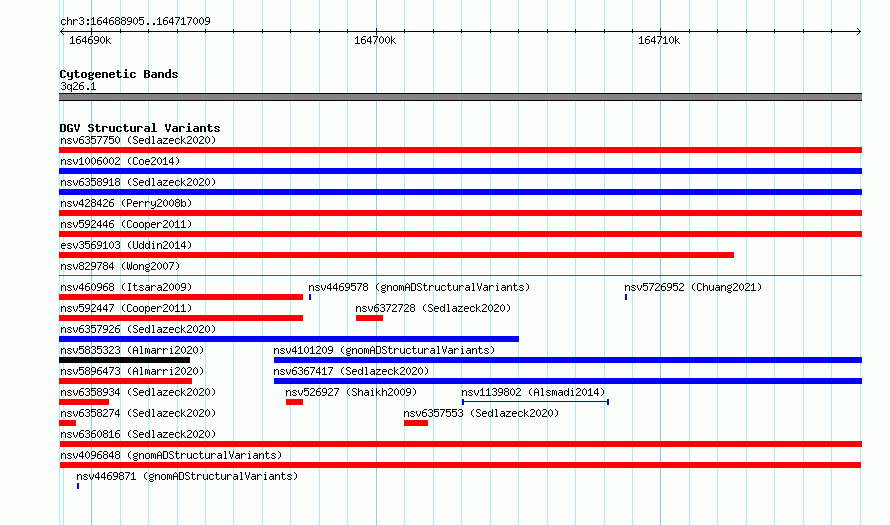Click tiny red bar under nsv6358274
The height and width of the screenshot is (525, 890).
[x=68, y=423]
